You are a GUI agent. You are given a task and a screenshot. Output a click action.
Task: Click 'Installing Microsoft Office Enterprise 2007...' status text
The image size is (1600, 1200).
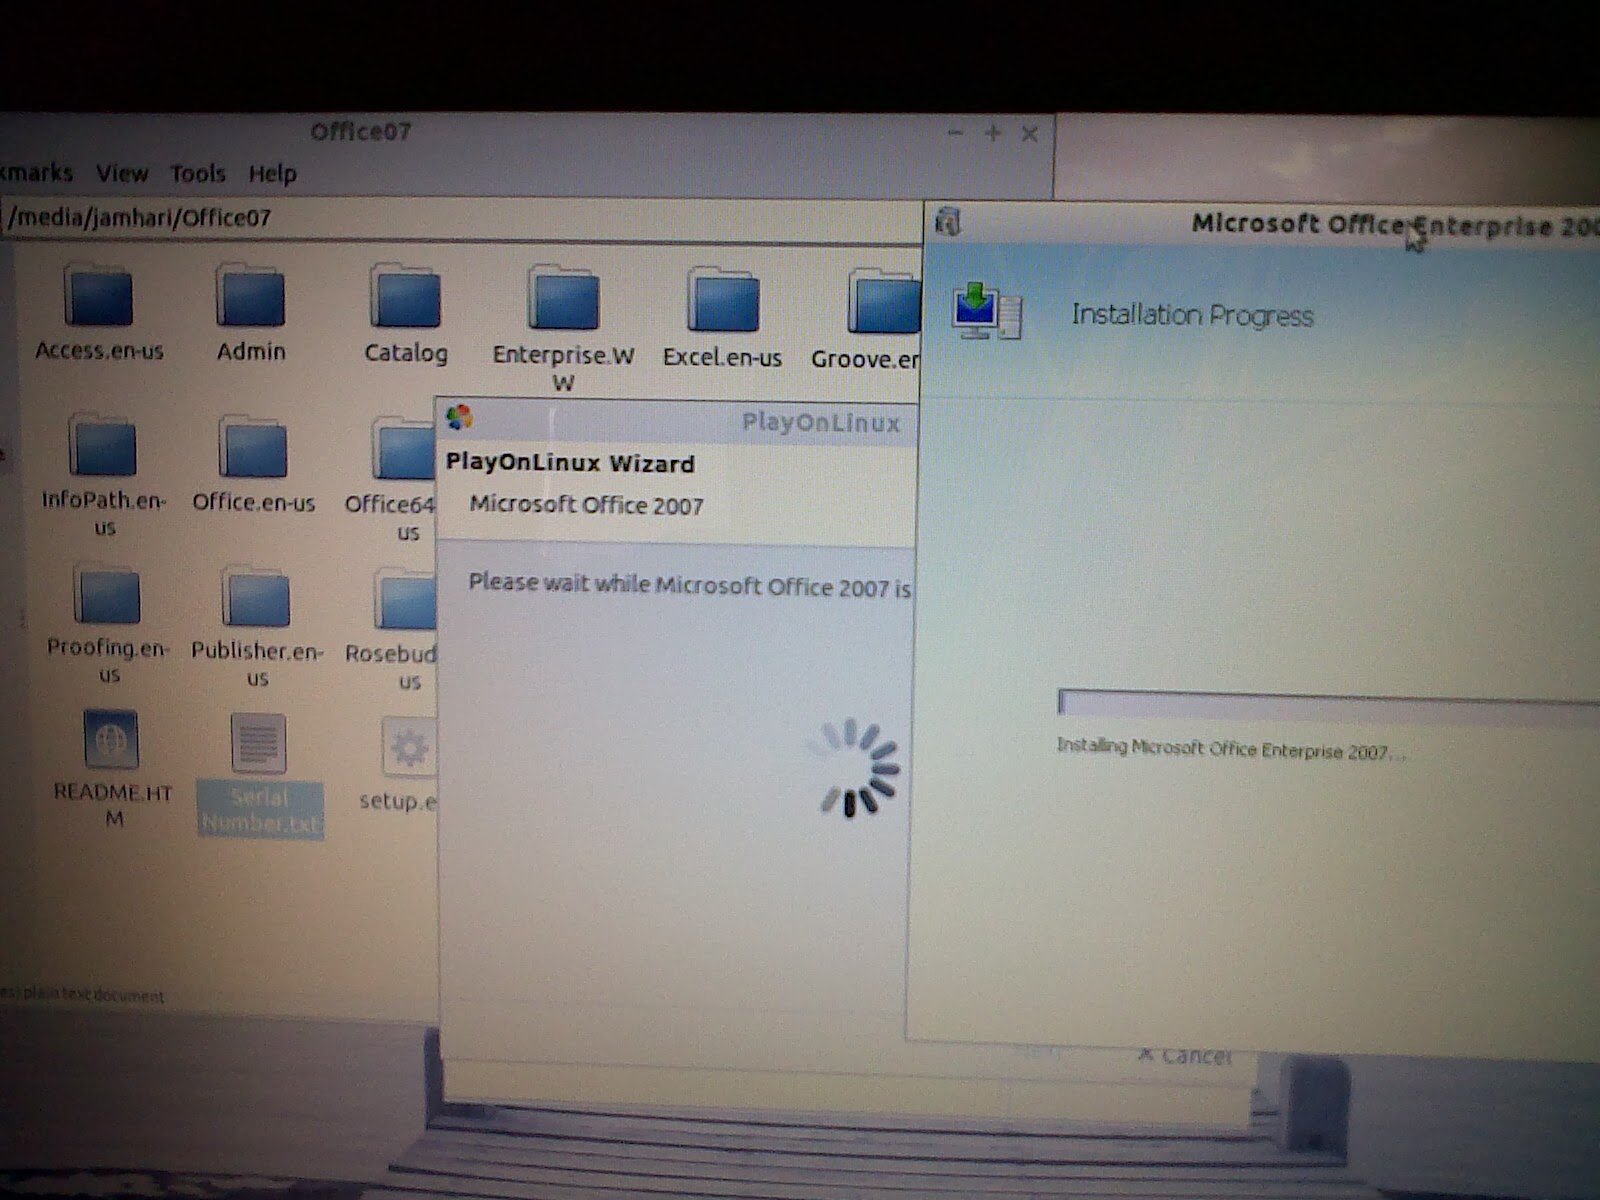pyautogui.click(x=1231, y=749)
